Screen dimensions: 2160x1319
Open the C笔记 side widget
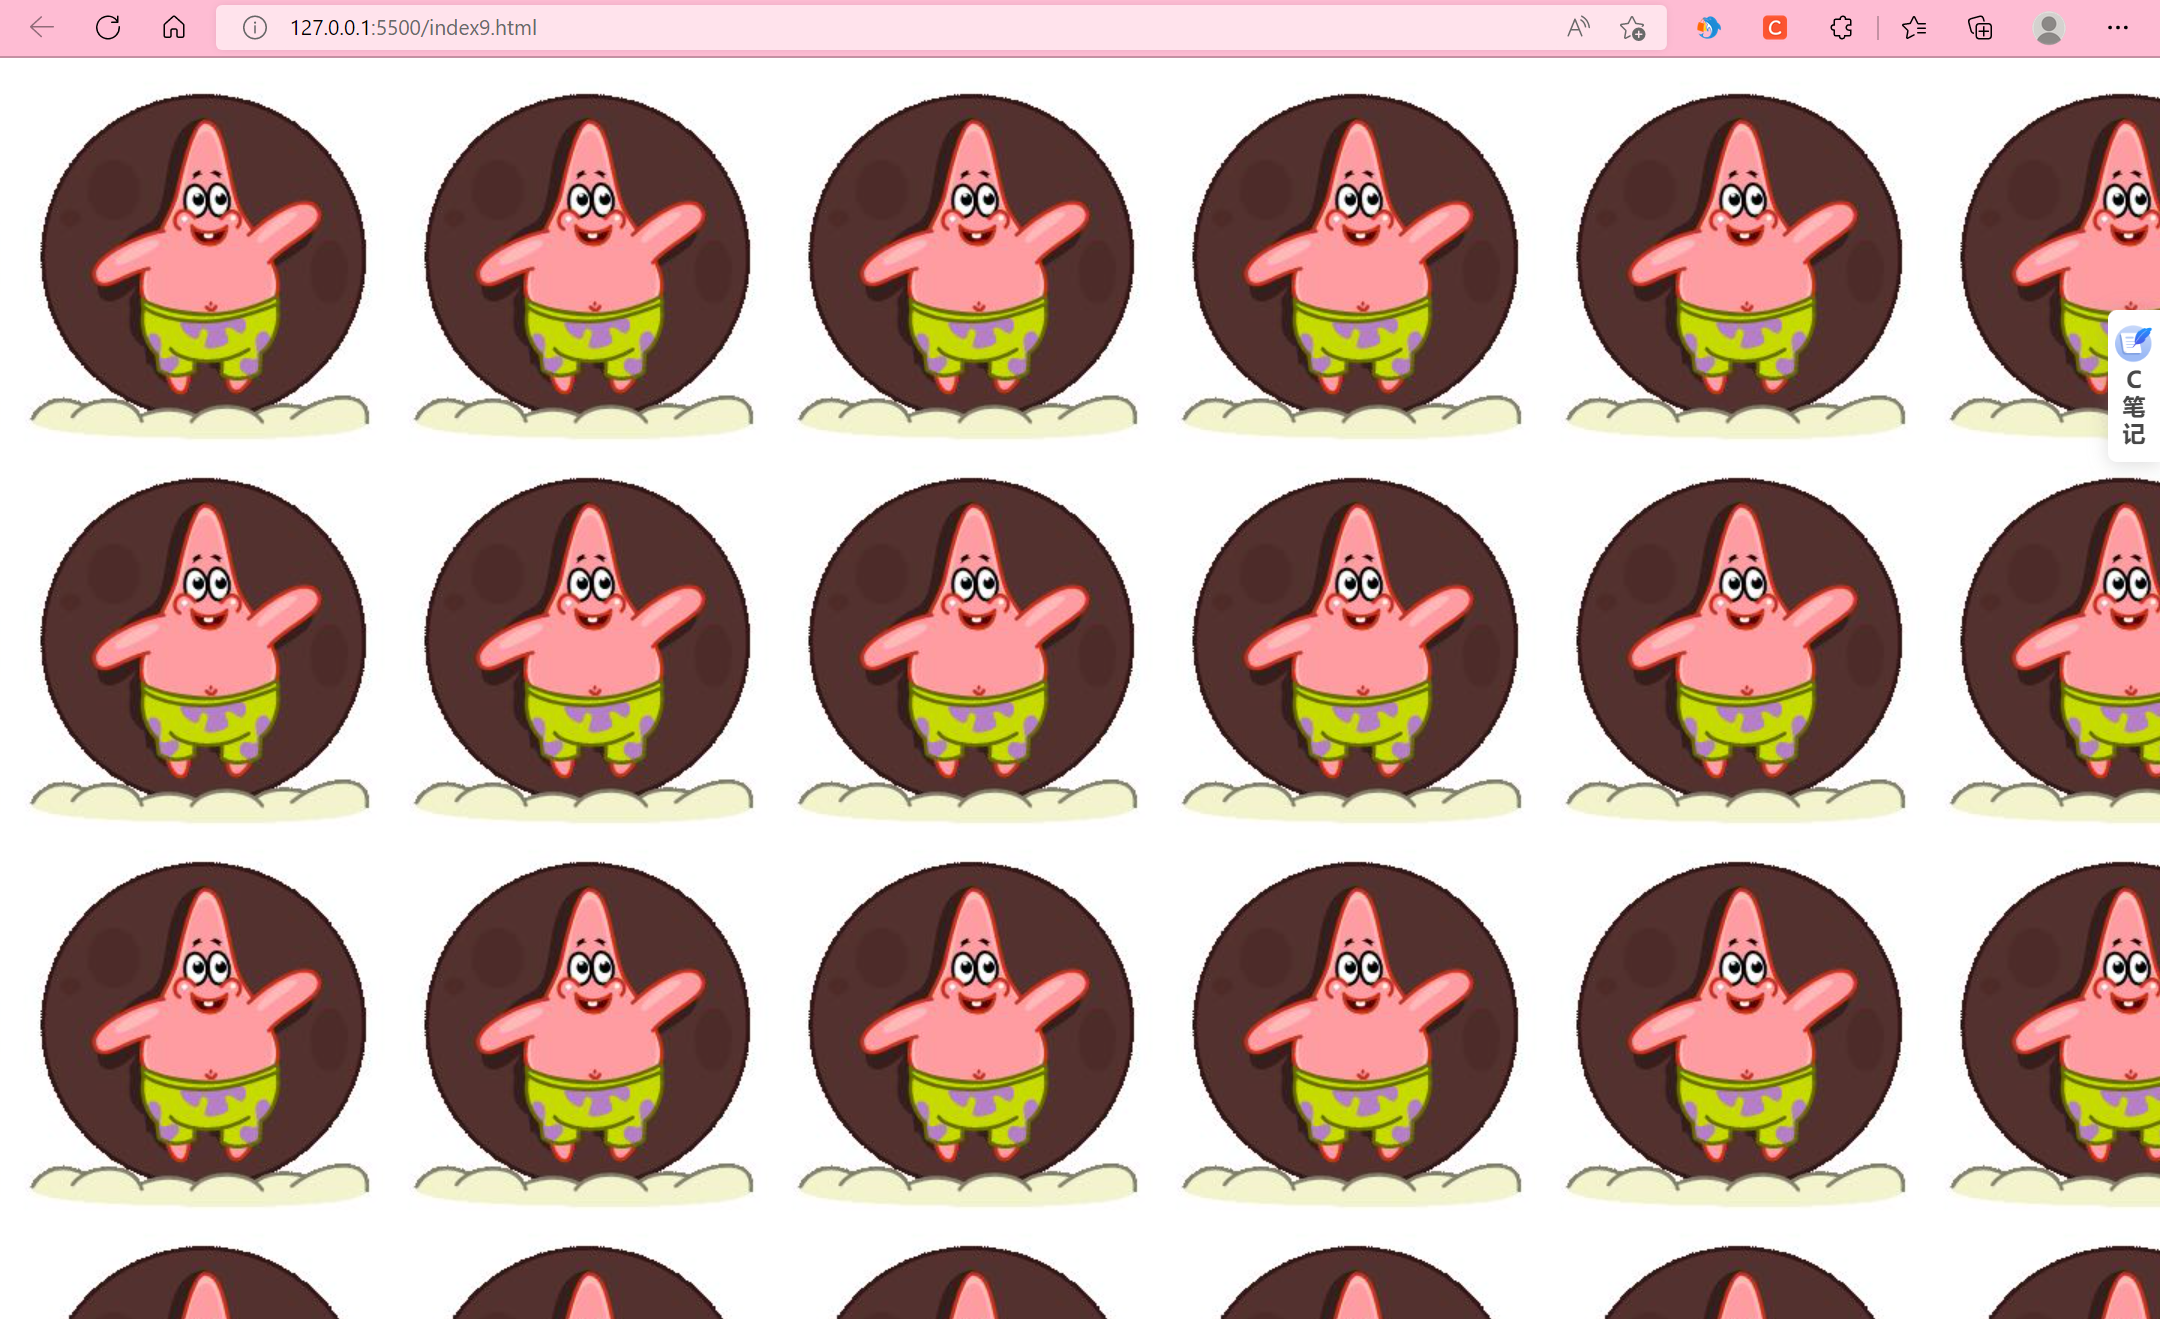tap(2133, 386)
